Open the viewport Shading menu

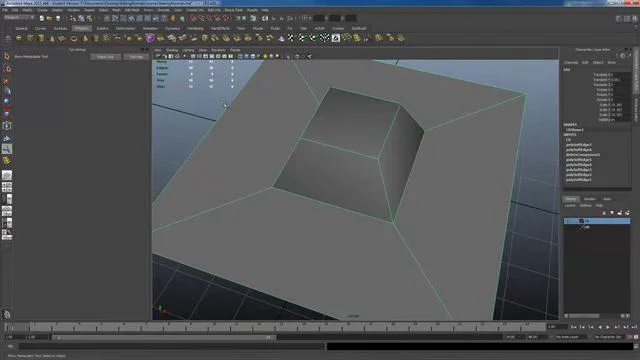coord(172,50)
